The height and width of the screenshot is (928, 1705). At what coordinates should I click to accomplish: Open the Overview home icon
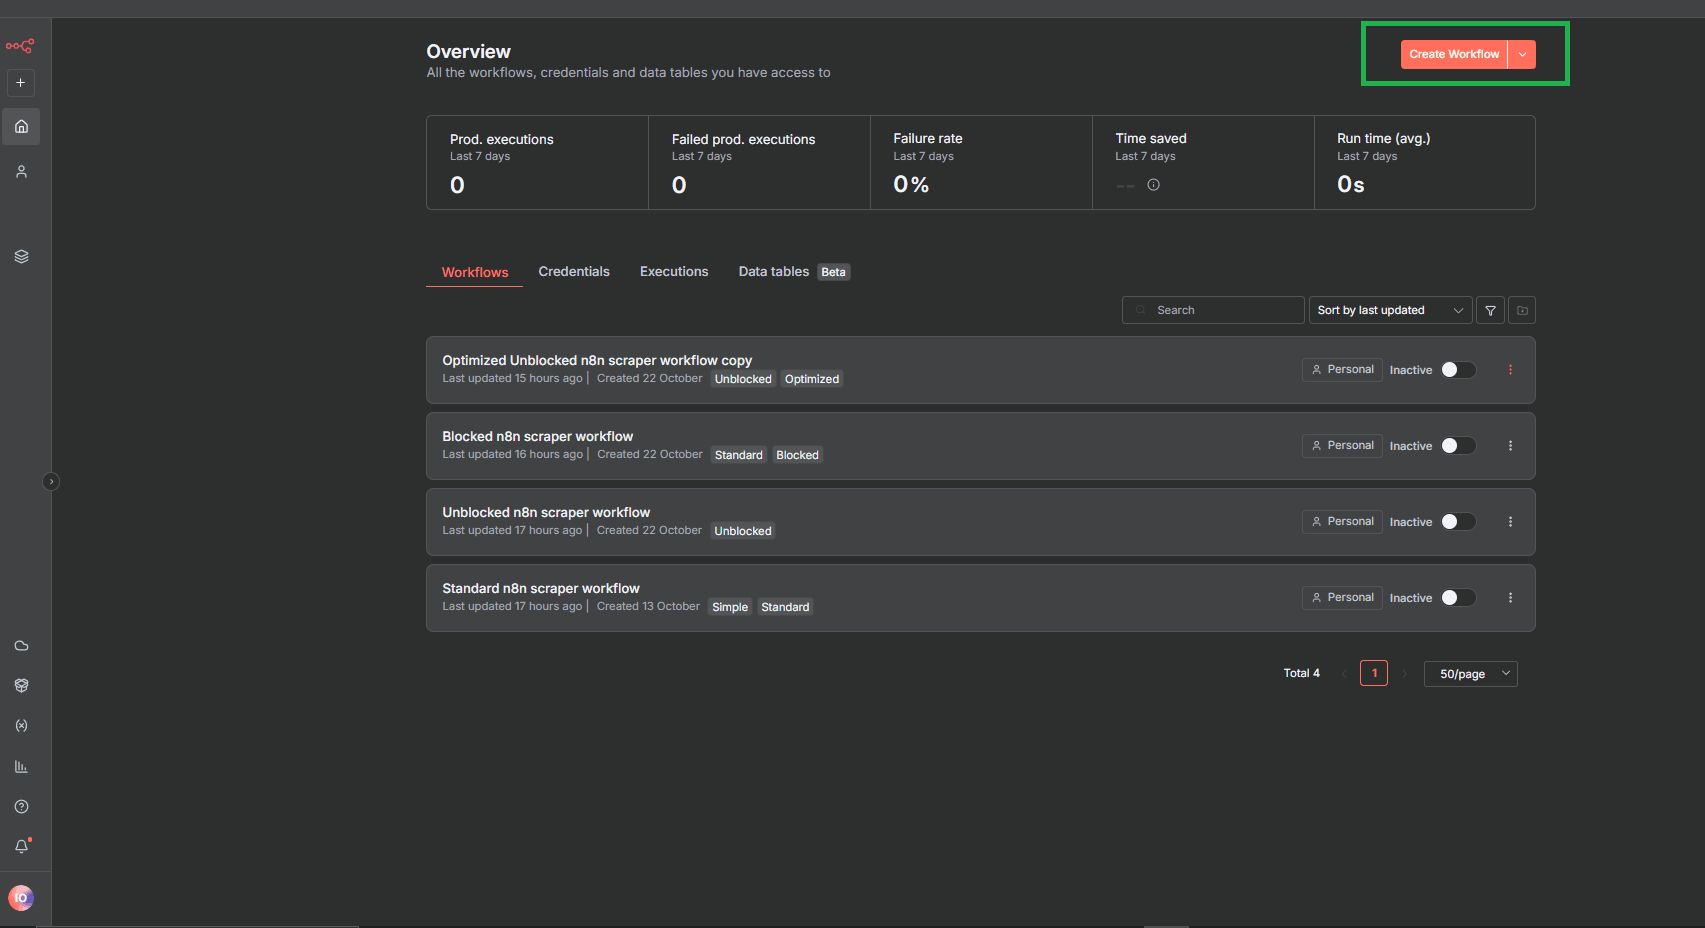click(x=21, y=127)
